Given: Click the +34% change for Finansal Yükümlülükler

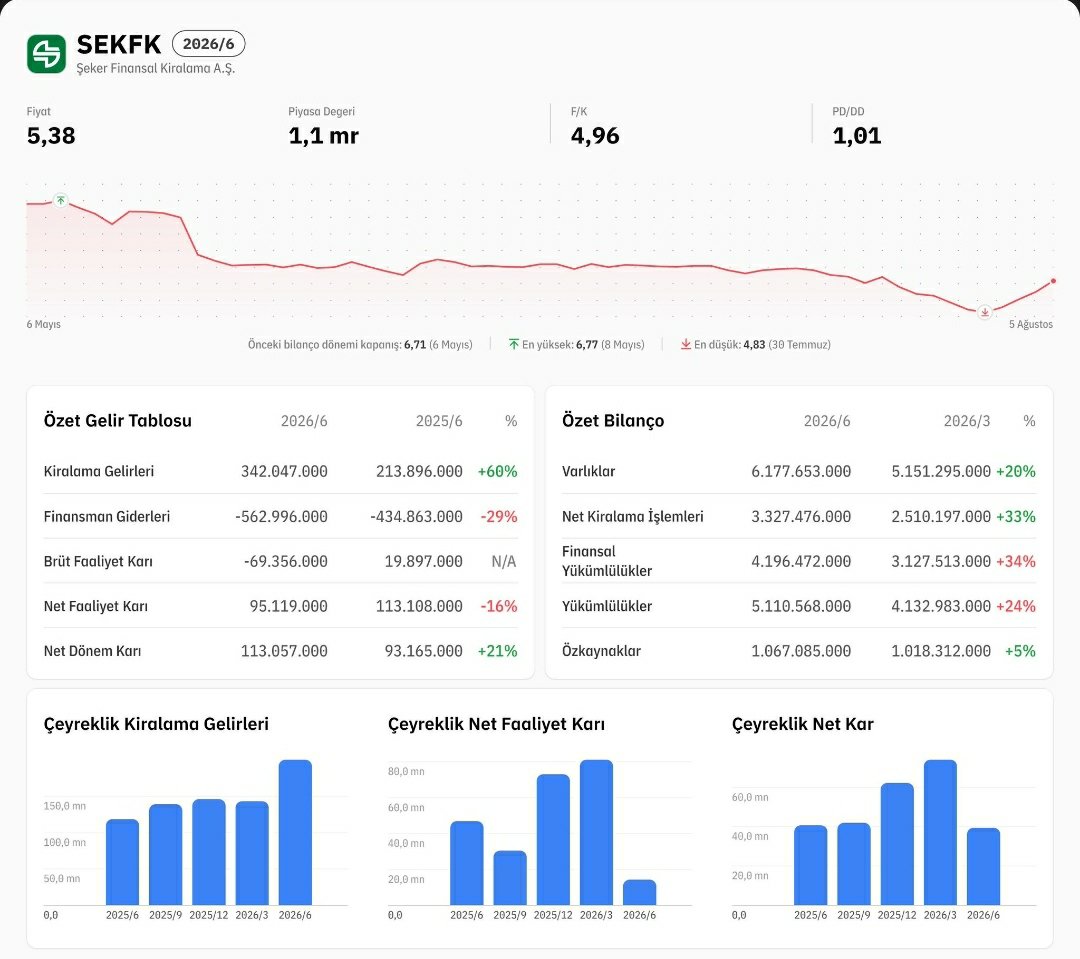Looking at the screenshot, I should (1016, 561).
